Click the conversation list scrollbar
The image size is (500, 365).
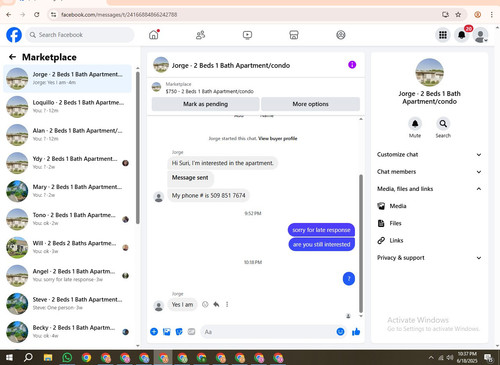(x=138, y=147)
